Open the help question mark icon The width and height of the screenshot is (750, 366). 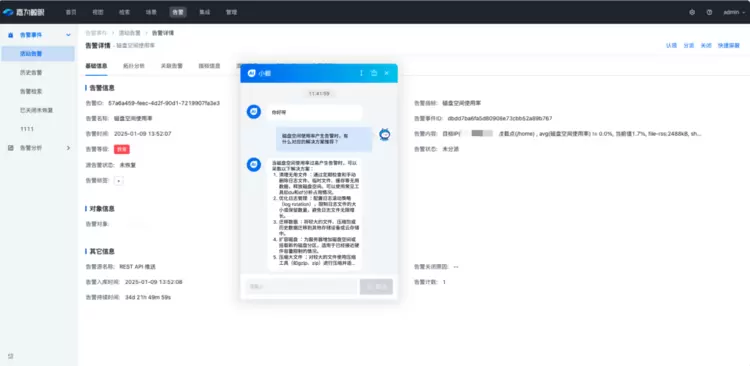(709, 12)
